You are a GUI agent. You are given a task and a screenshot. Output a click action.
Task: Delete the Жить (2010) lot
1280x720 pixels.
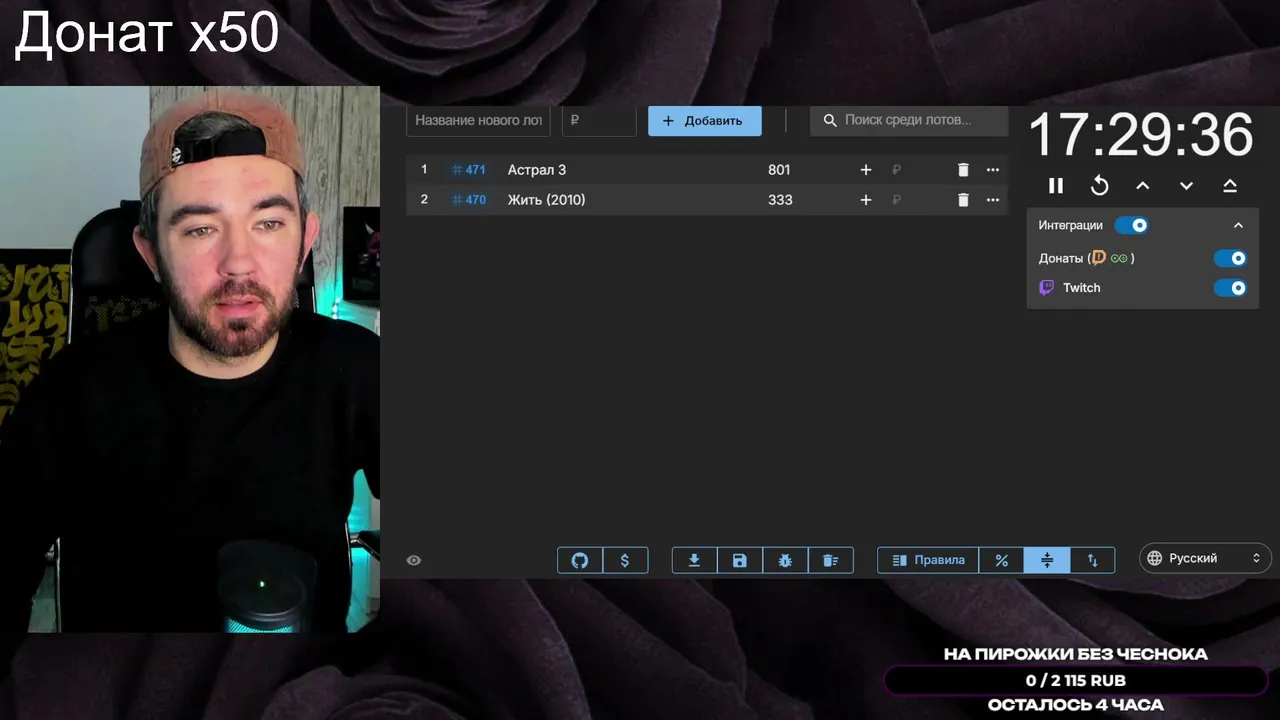(x=963, y=200)
